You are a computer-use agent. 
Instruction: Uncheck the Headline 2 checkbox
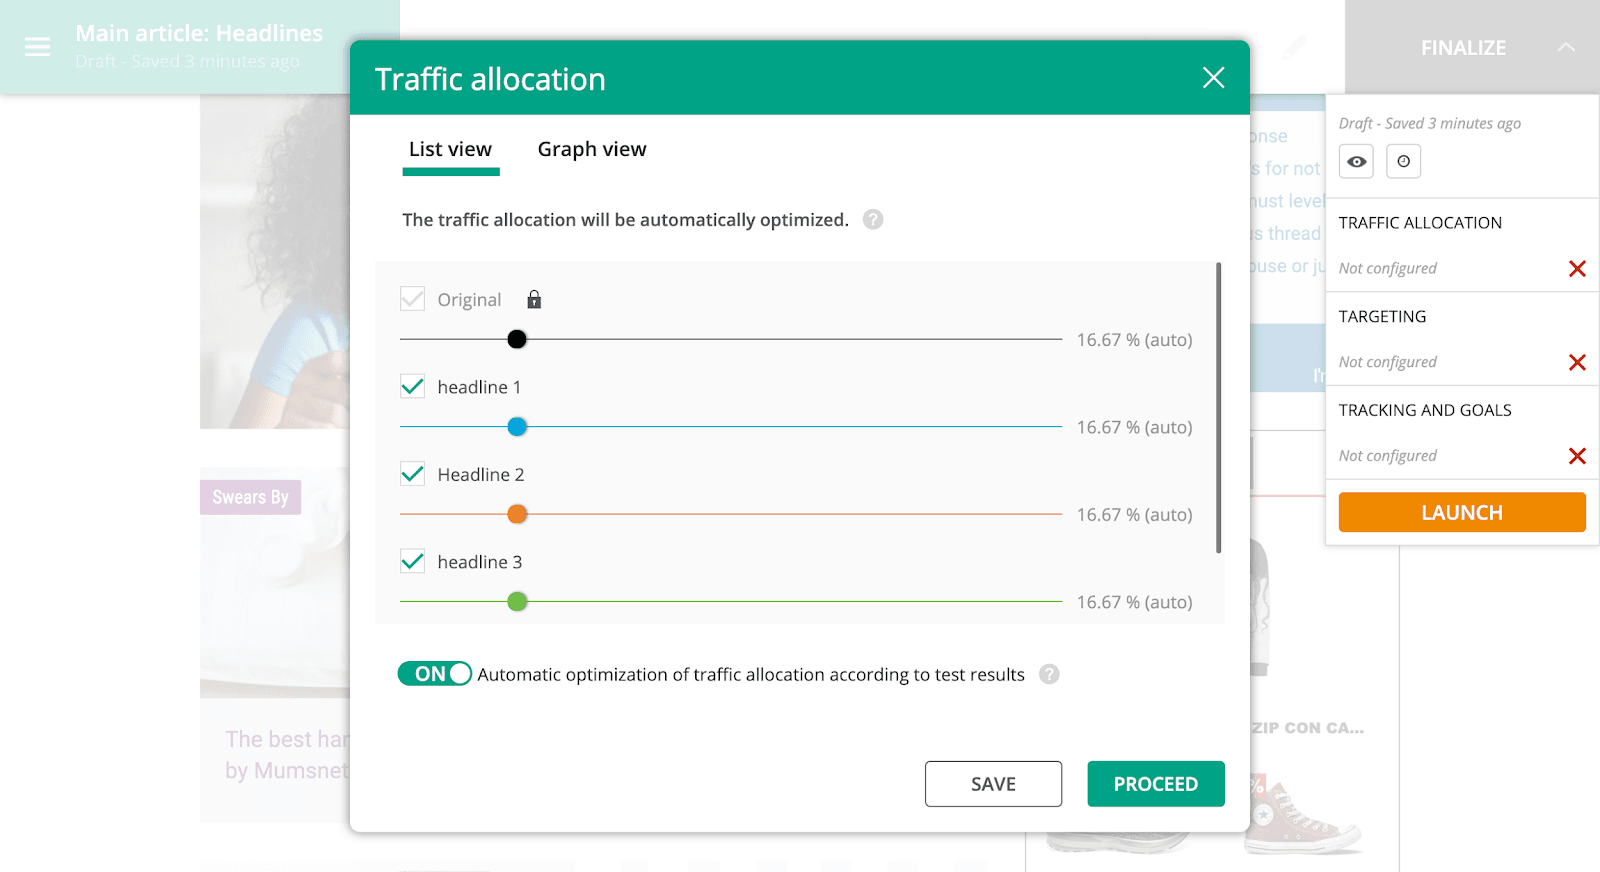pyautogui.click(x=412, y=474)
